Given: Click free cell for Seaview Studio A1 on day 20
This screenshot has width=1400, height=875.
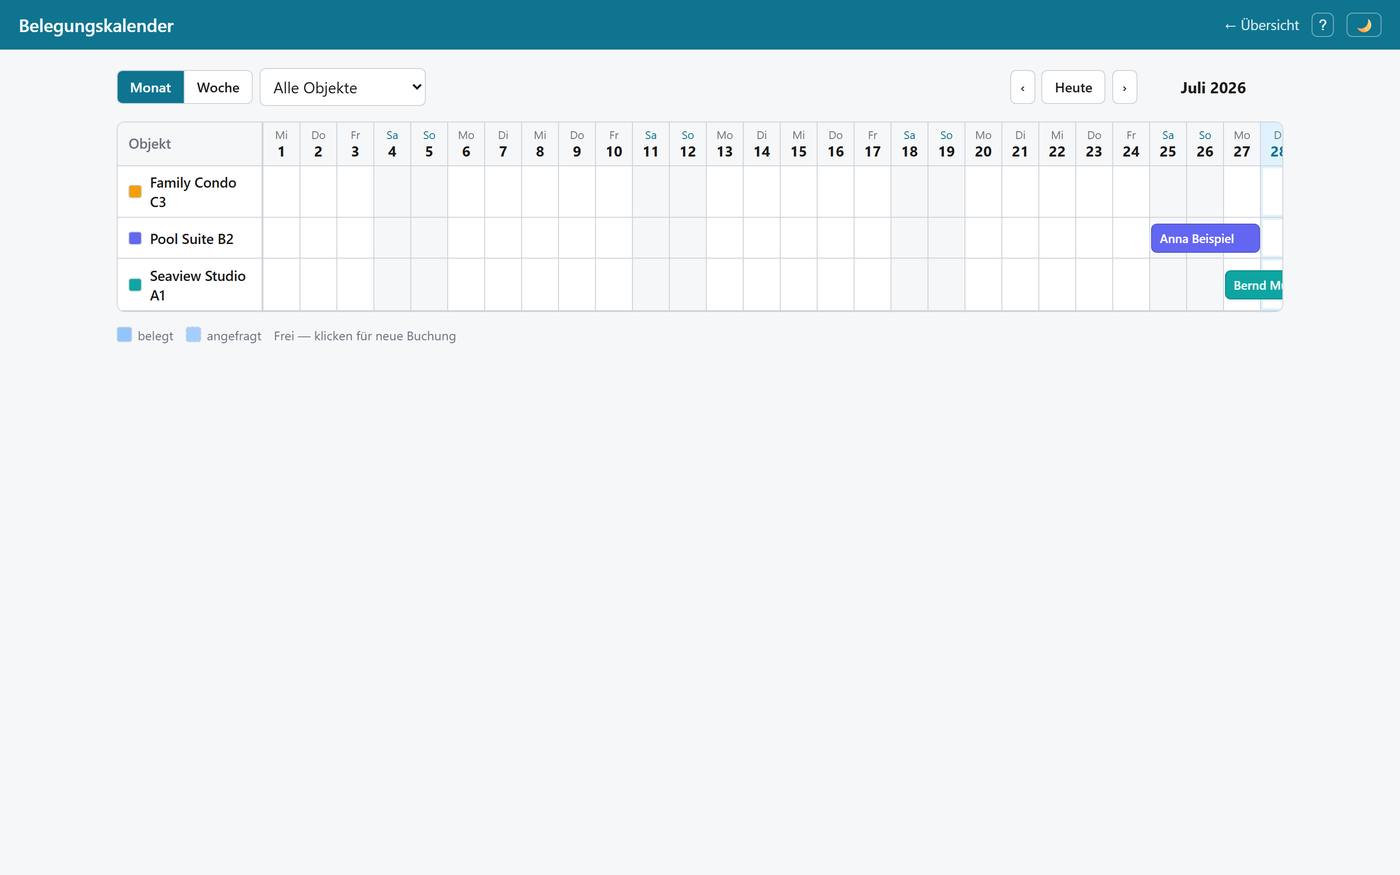Looking at the screenshot, I should 983,285.
